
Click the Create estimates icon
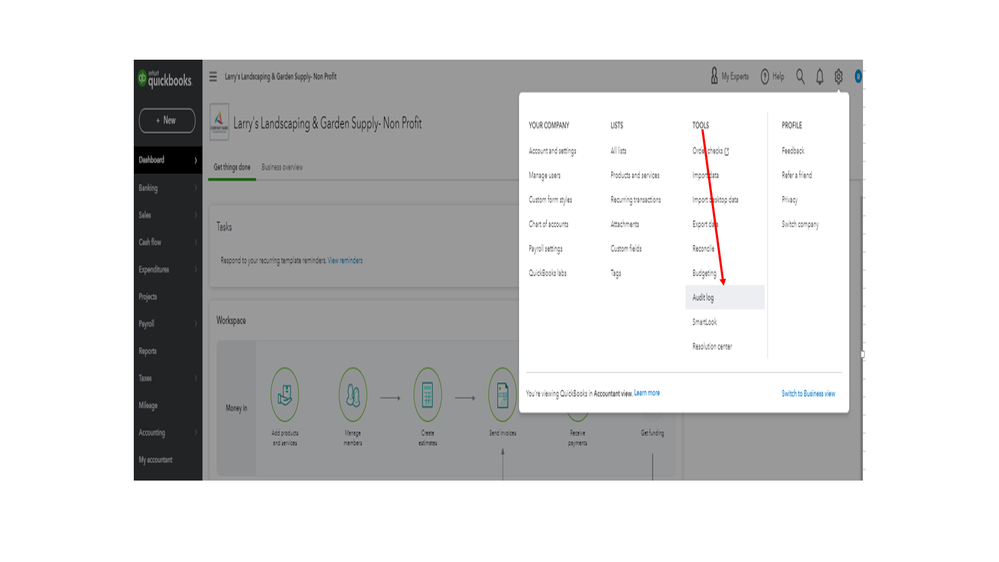click(428, 394)
